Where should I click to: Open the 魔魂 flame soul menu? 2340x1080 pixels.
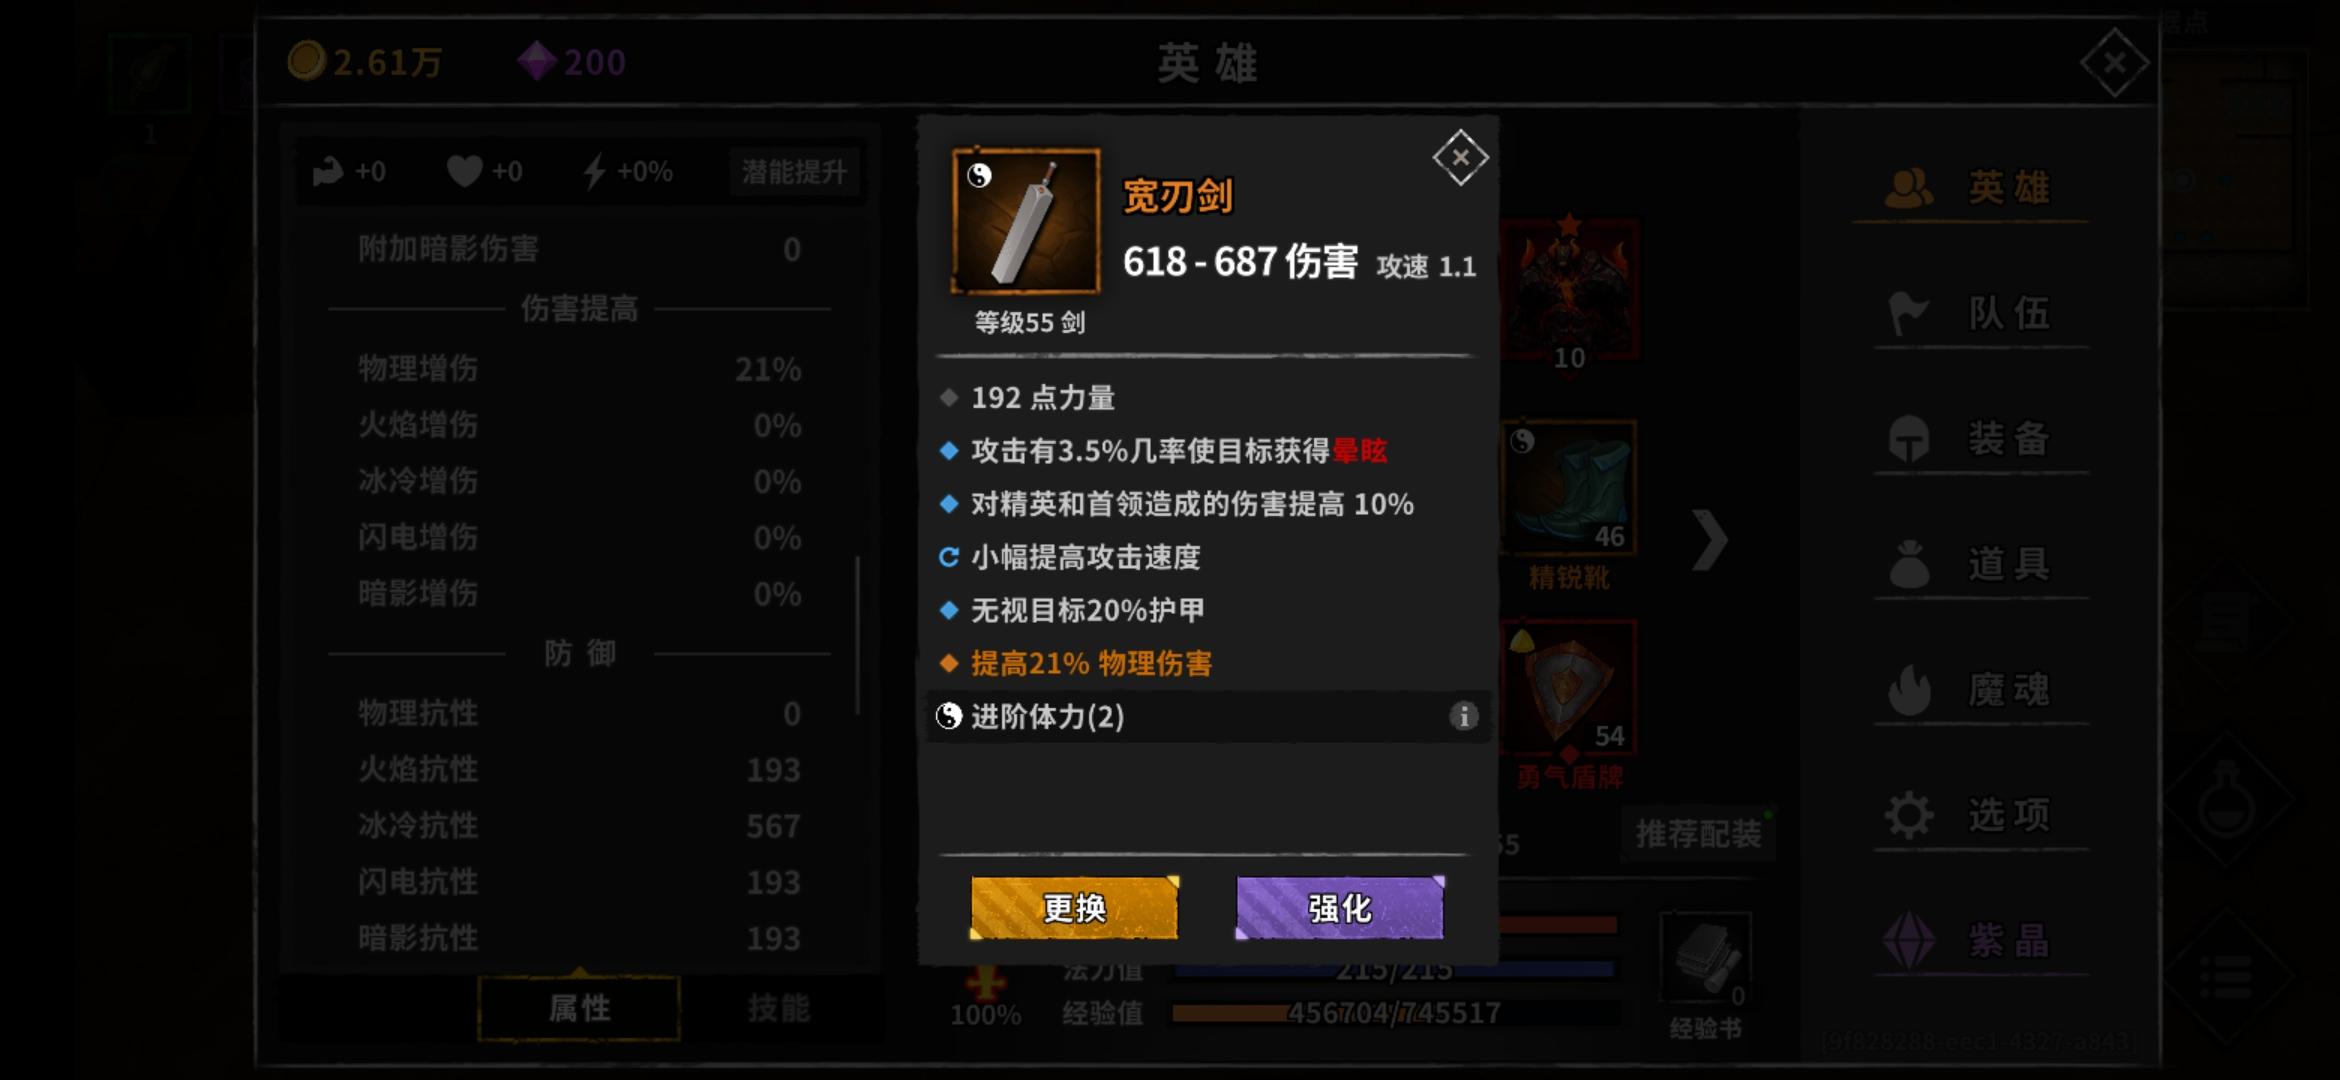tap(1970, 690)
